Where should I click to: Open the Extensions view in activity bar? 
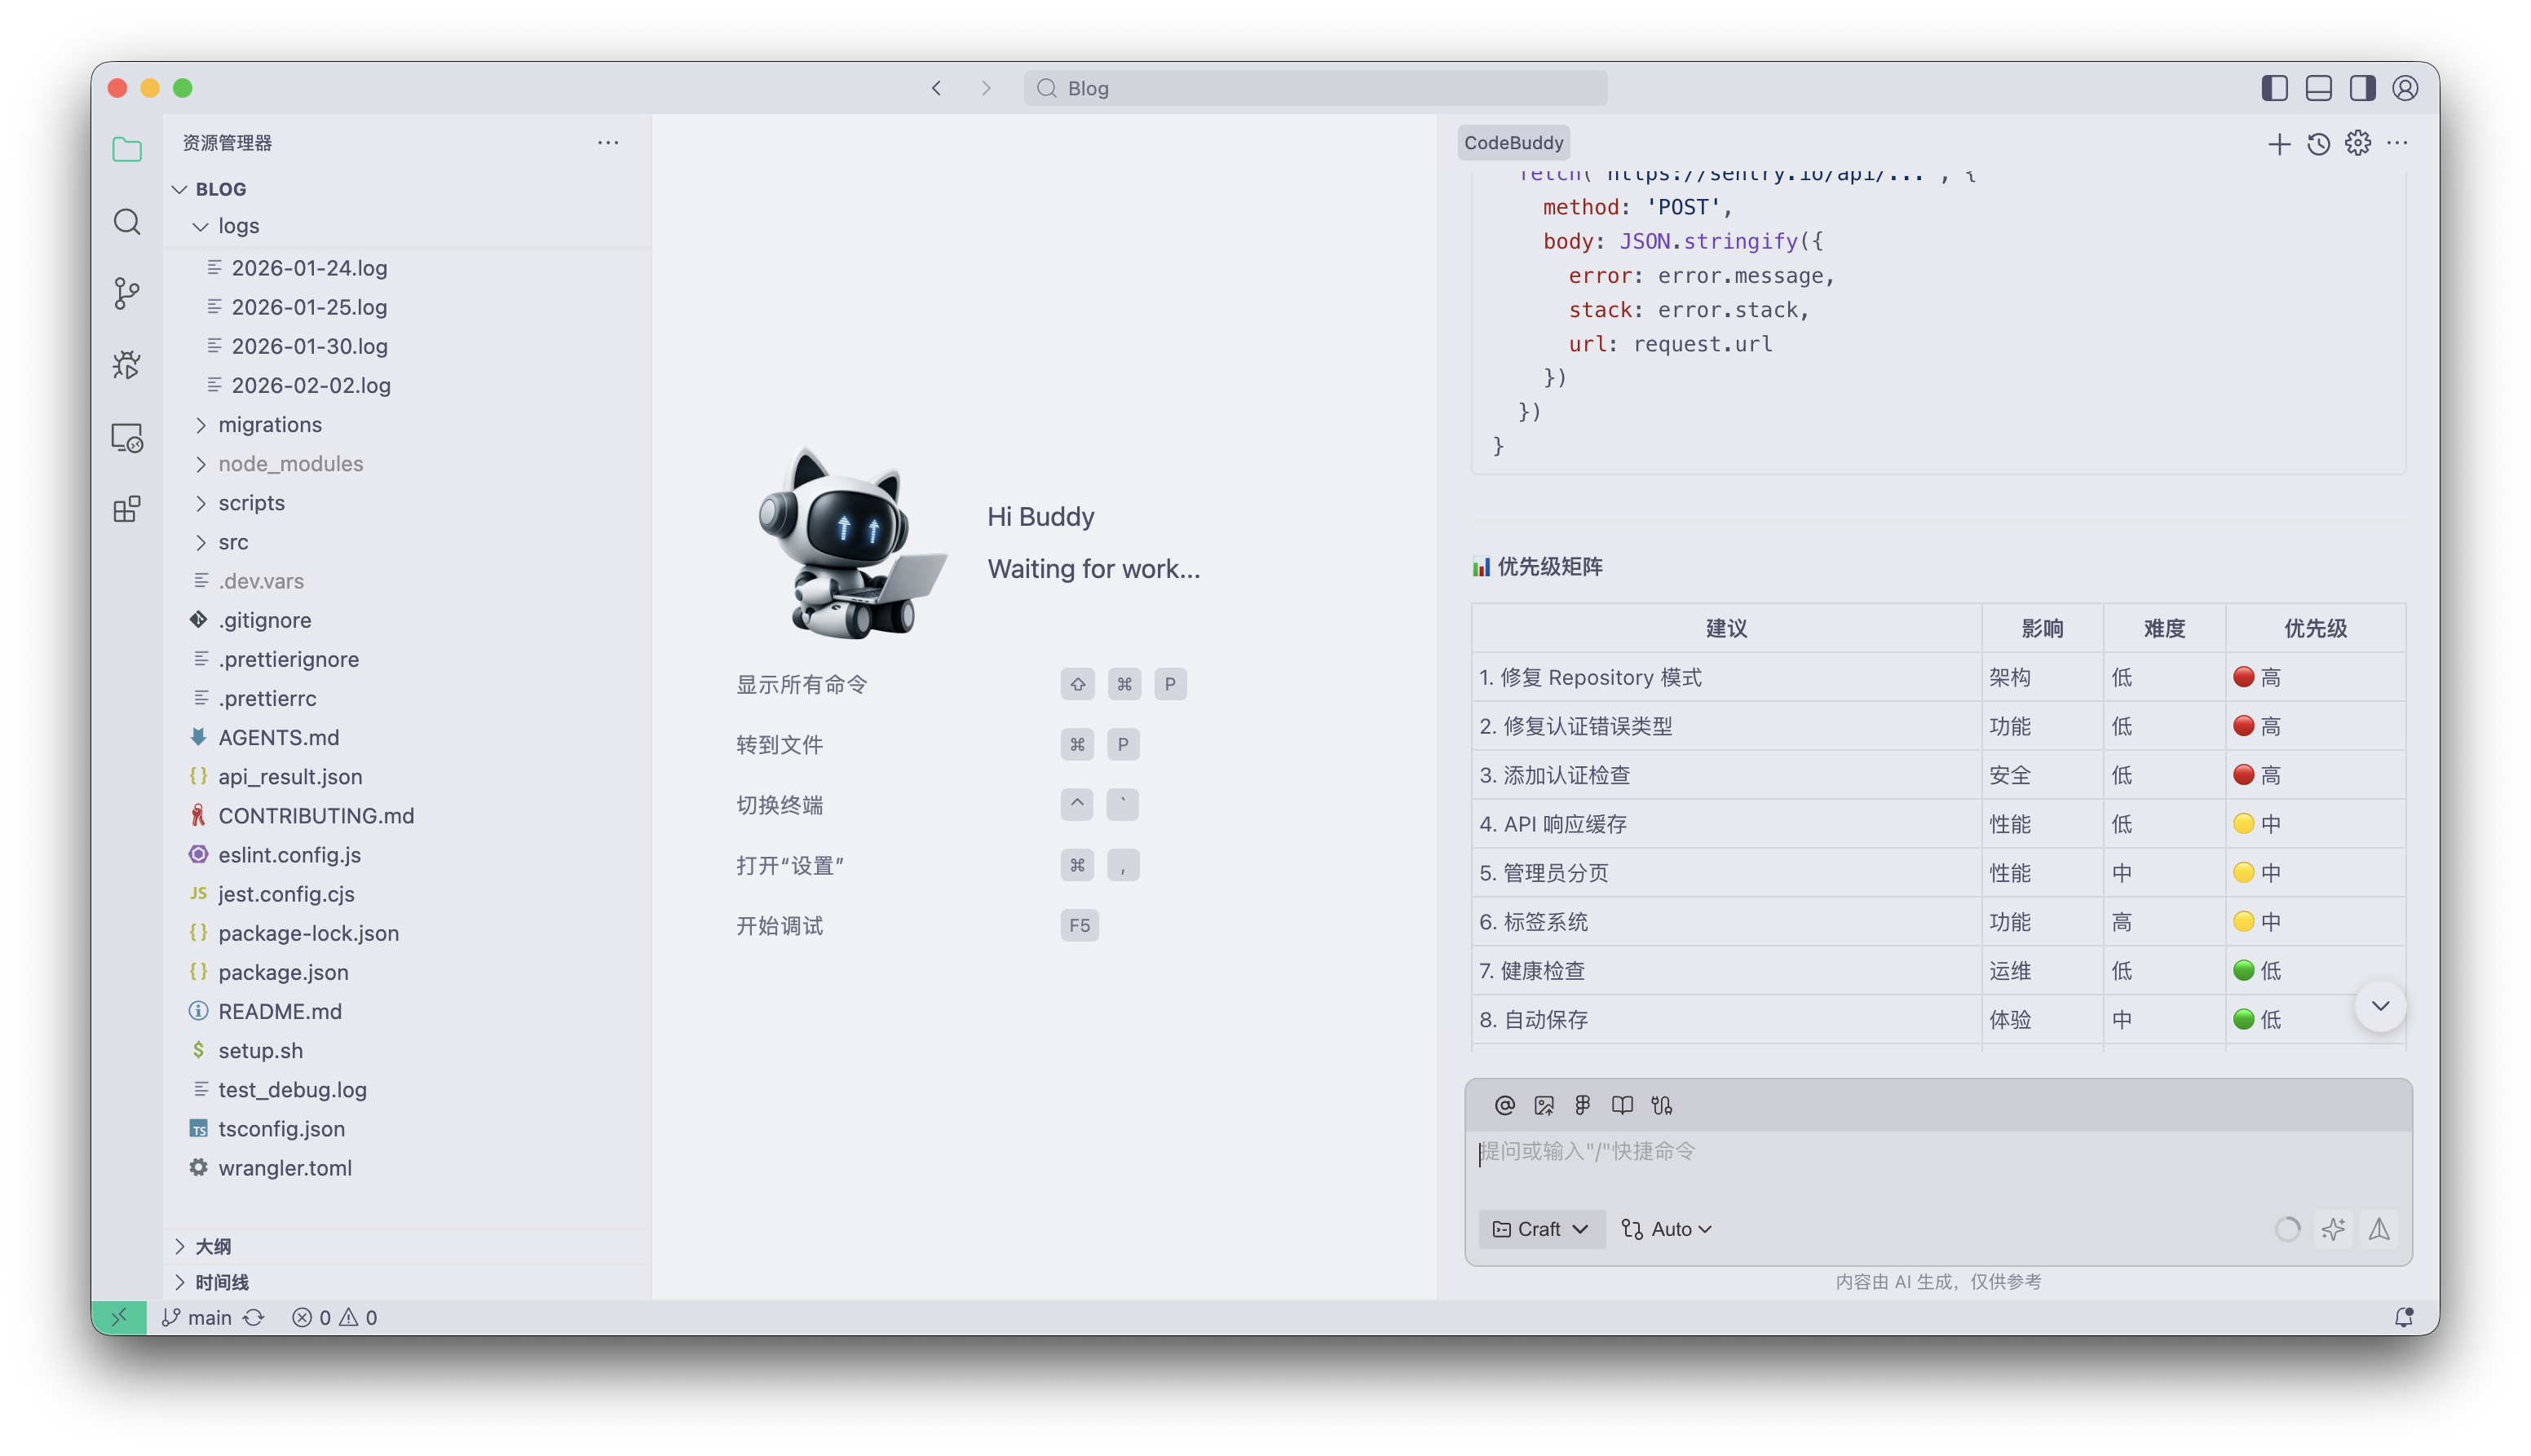(126, 509)
